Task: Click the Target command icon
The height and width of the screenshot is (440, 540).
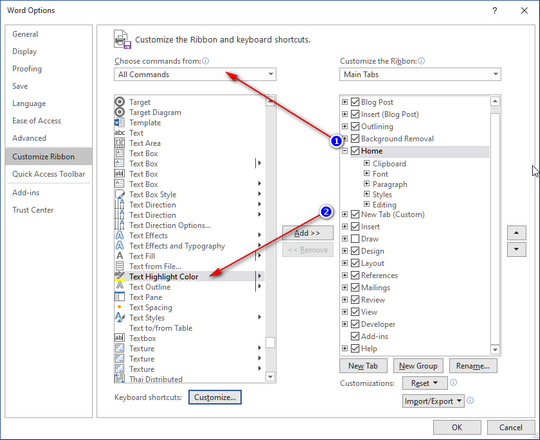Action: 120,102
